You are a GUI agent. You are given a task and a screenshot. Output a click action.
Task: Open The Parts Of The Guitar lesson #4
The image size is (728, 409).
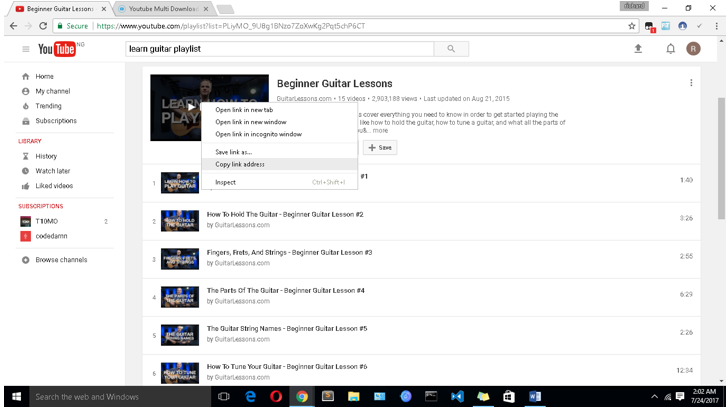click(x=286, y=291)
